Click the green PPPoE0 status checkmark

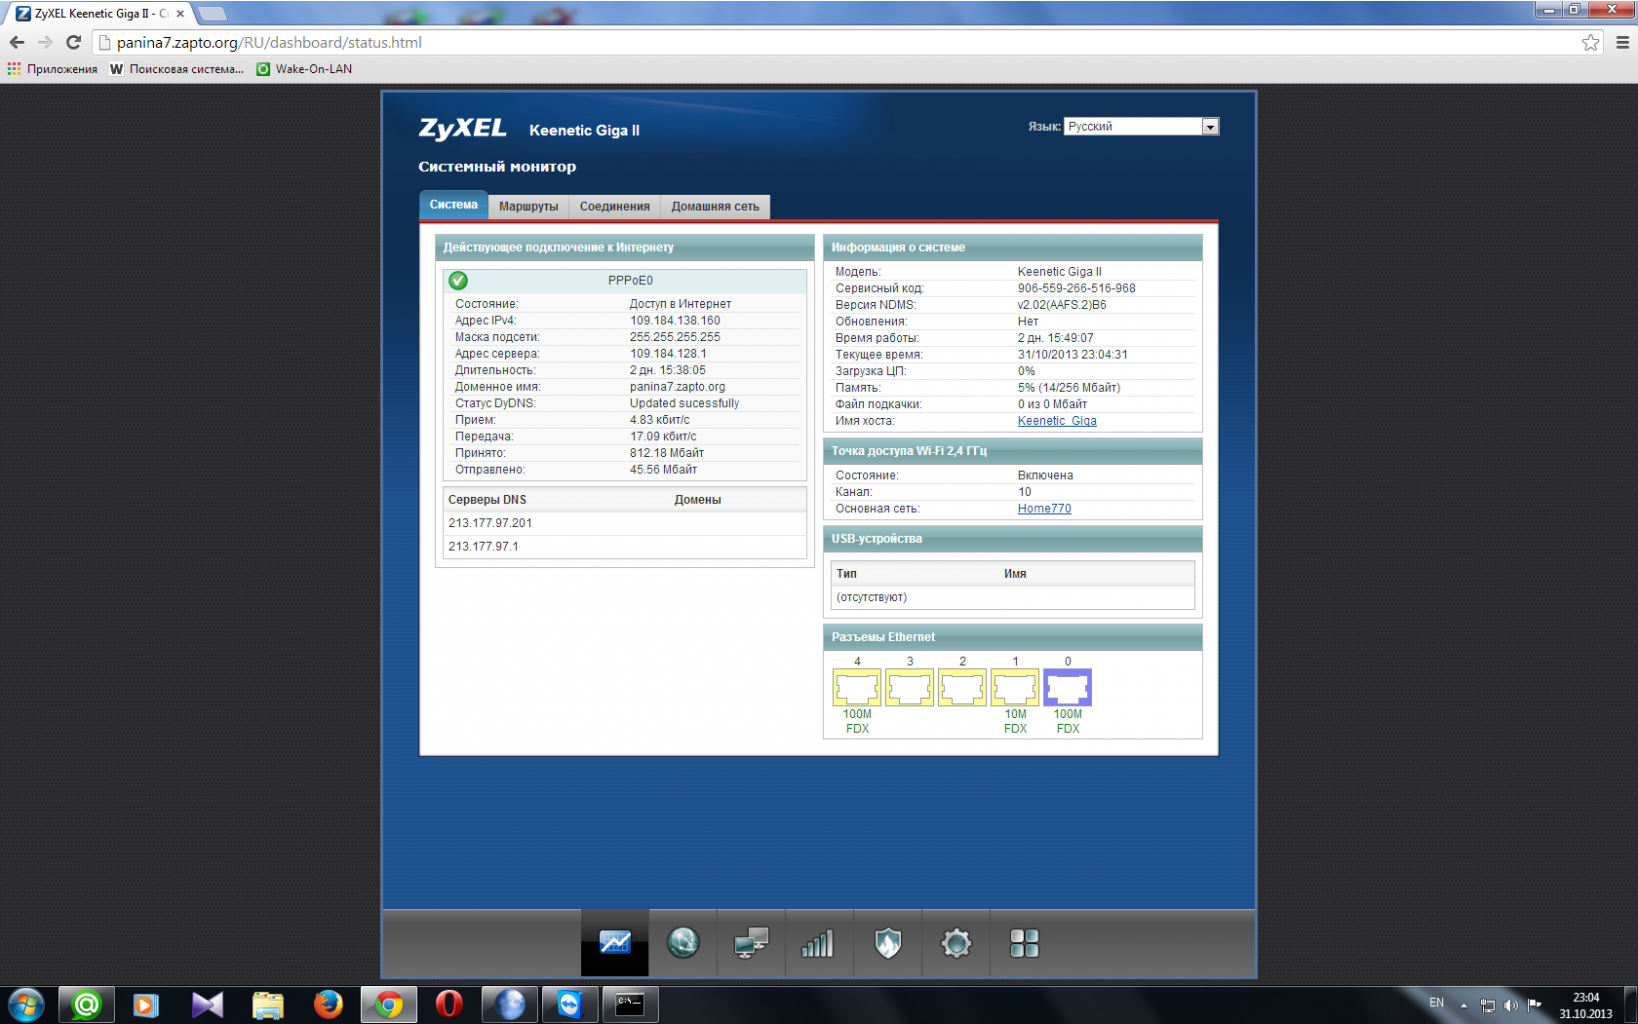click(458, 280)
